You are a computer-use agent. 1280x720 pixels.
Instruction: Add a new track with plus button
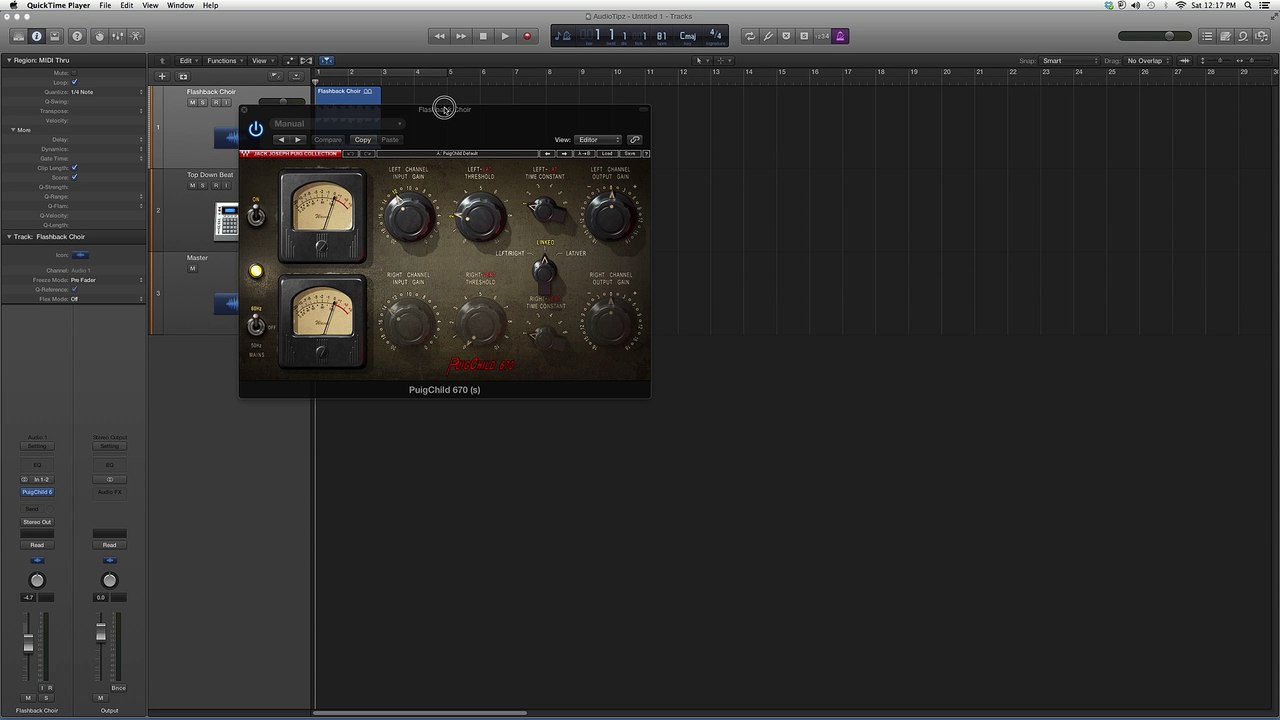[x=162, y=76]
